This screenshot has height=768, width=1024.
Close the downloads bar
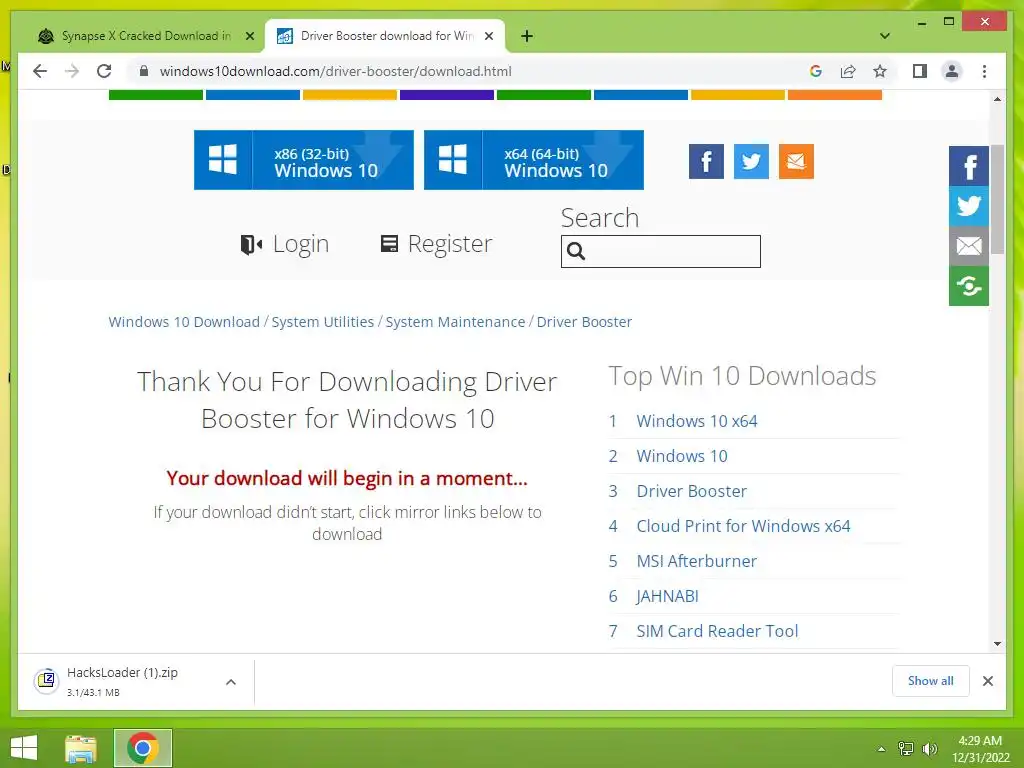coord(987,681)
